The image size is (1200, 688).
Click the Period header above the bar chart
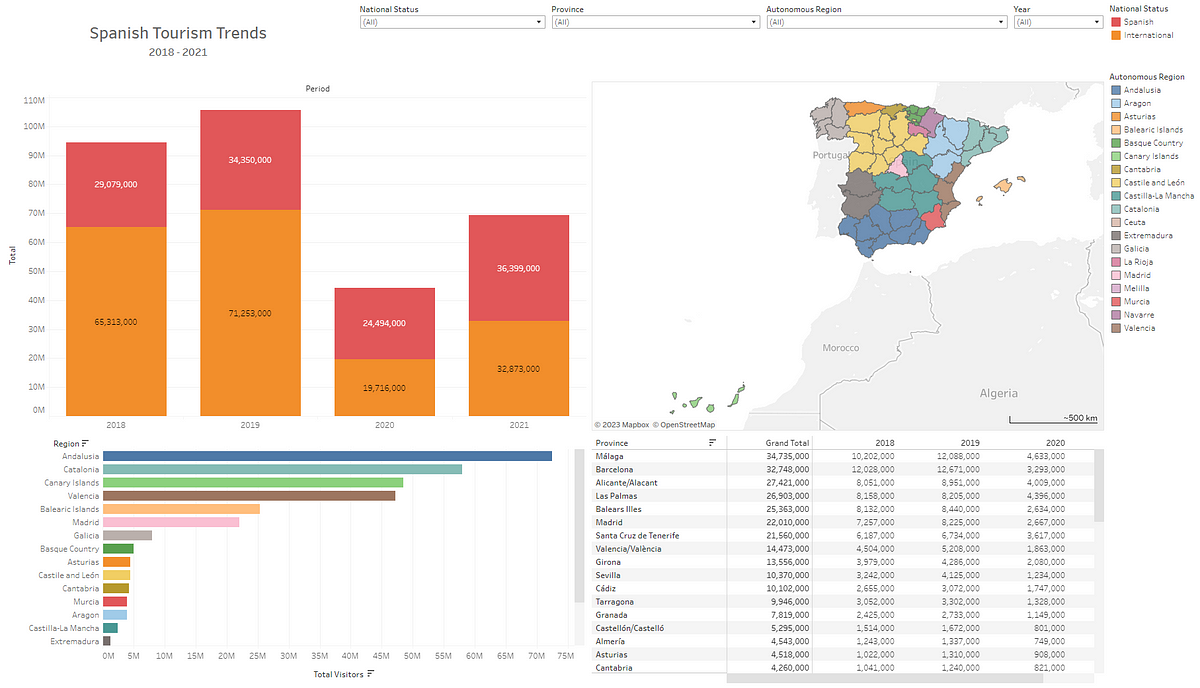[317, 88]
